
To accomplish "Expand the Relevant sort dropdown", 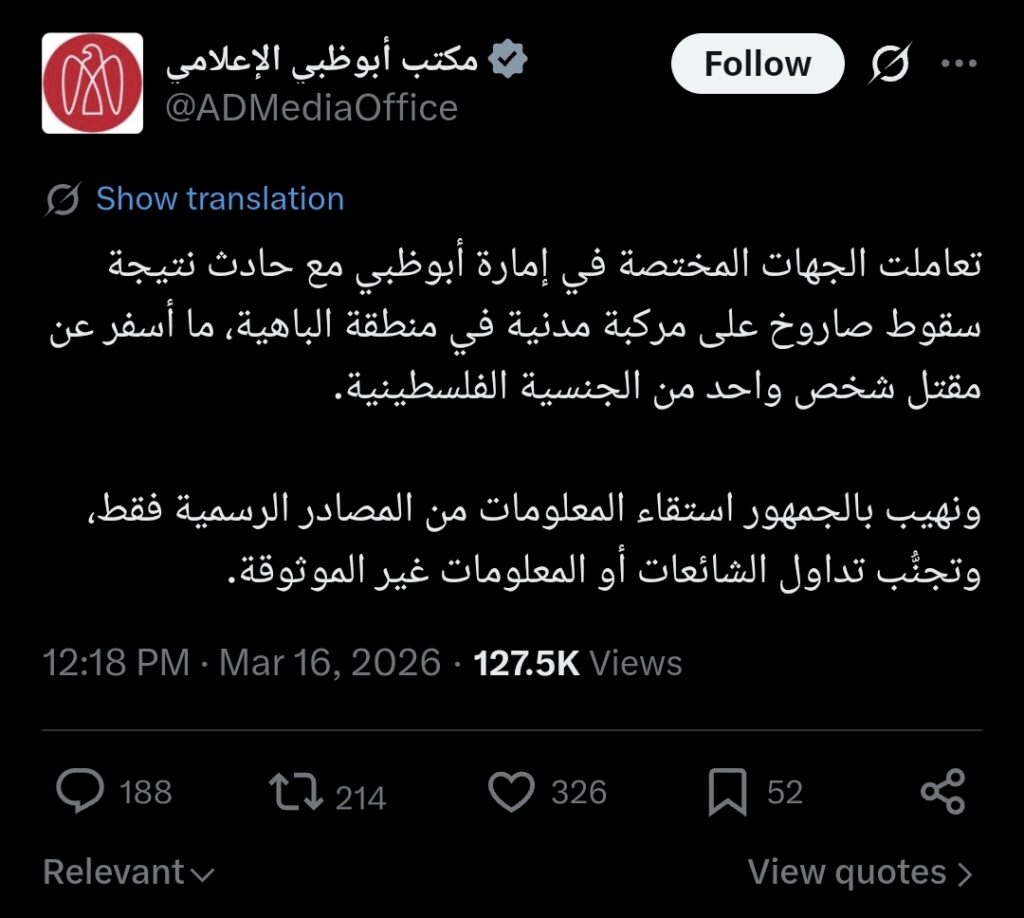I will point(129,873).
